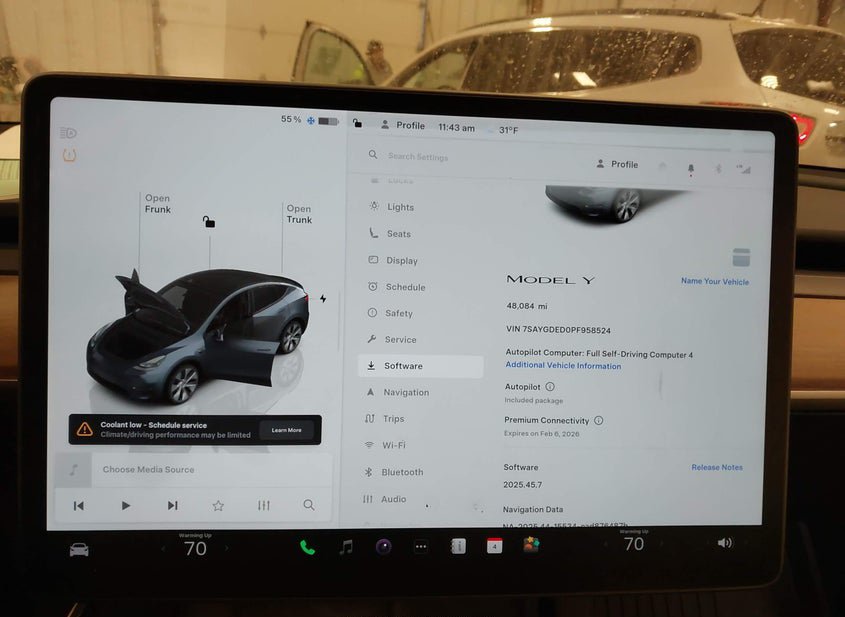Tap the battery level indicator

point(328,121)
